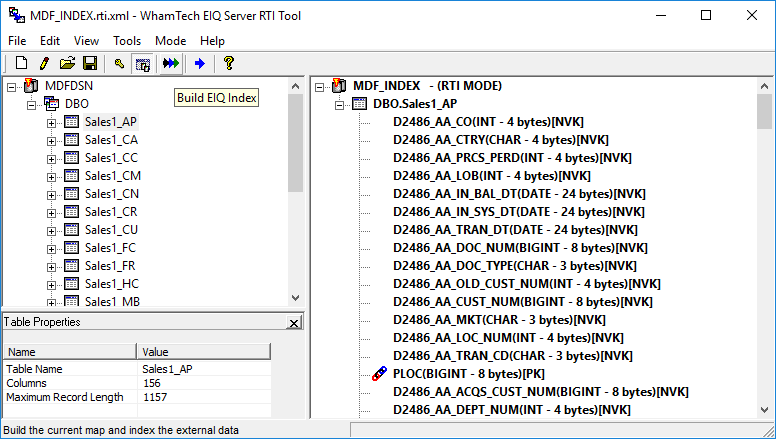Select D2486_AA_DEPT_NUM column entry
Screen dimensions: 776x439
[x=512, y=410]
